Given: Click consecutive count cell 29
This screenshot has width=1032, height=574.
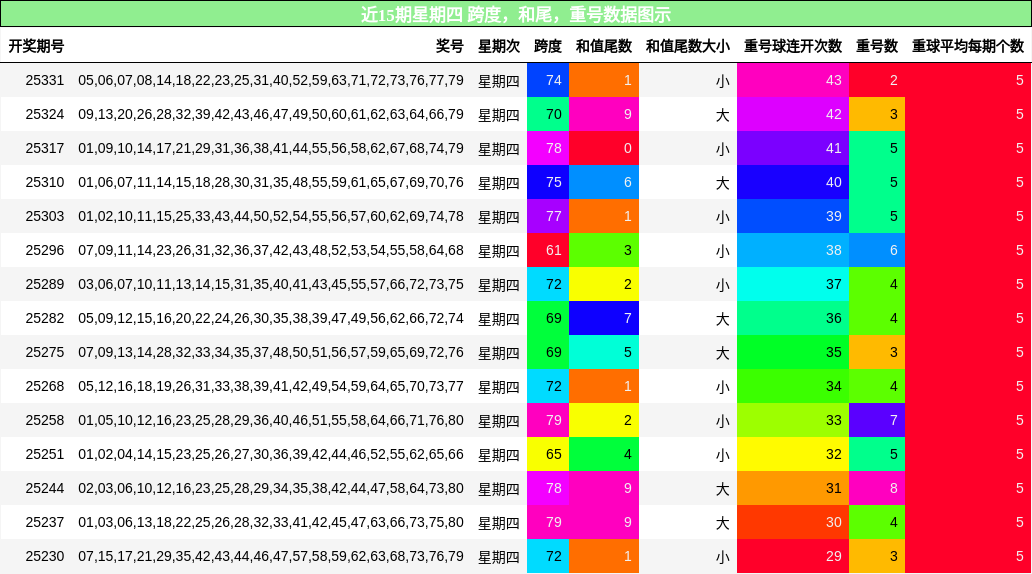Looking at the screenshot, I should point(793,556).
